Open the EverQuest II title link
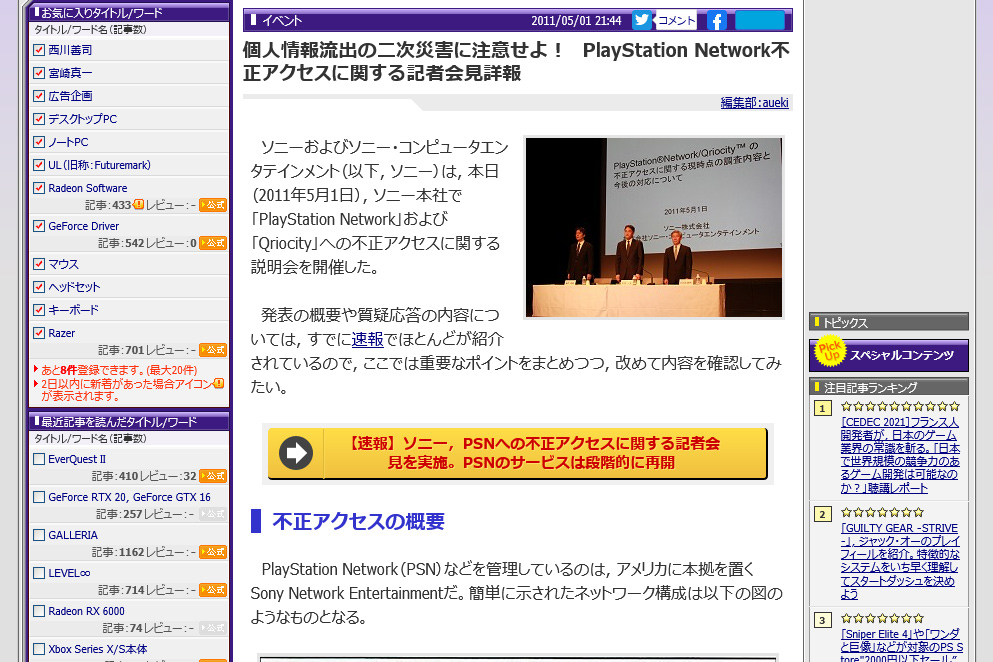 [x=77, y=459]
